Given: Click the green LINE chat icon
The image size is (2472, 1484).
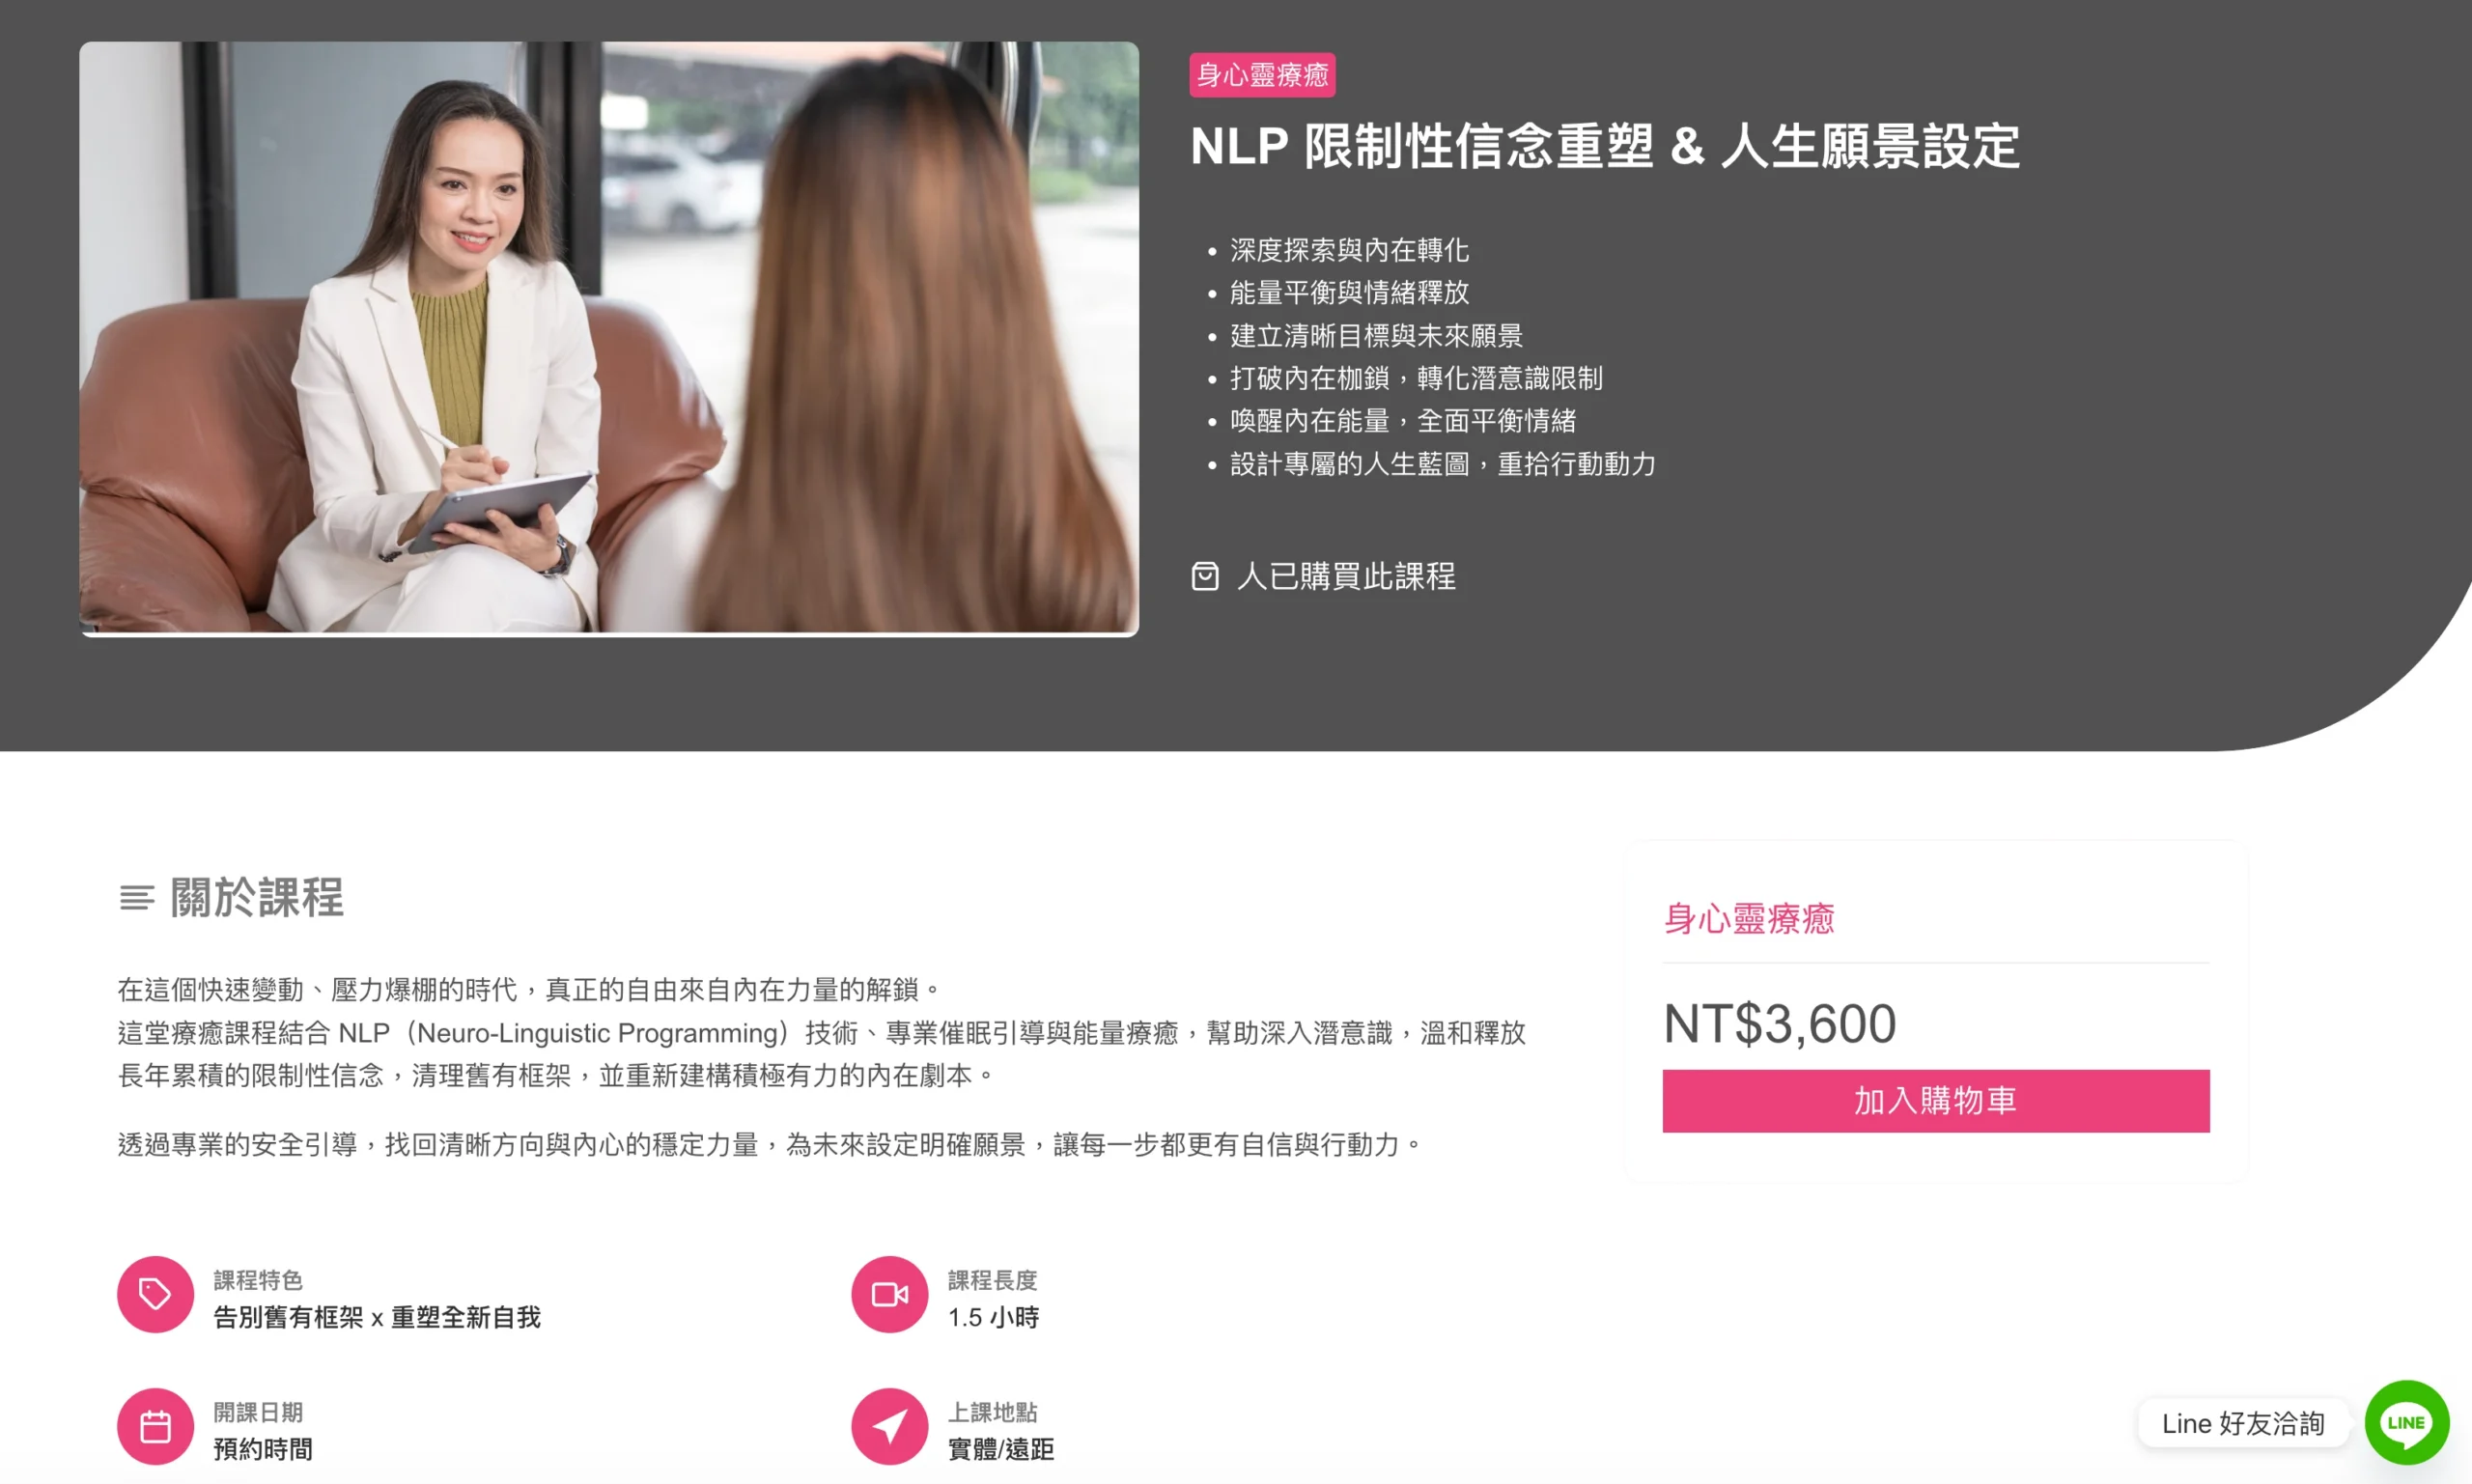Looking at the screenshot, I should coord(2406,1422).
